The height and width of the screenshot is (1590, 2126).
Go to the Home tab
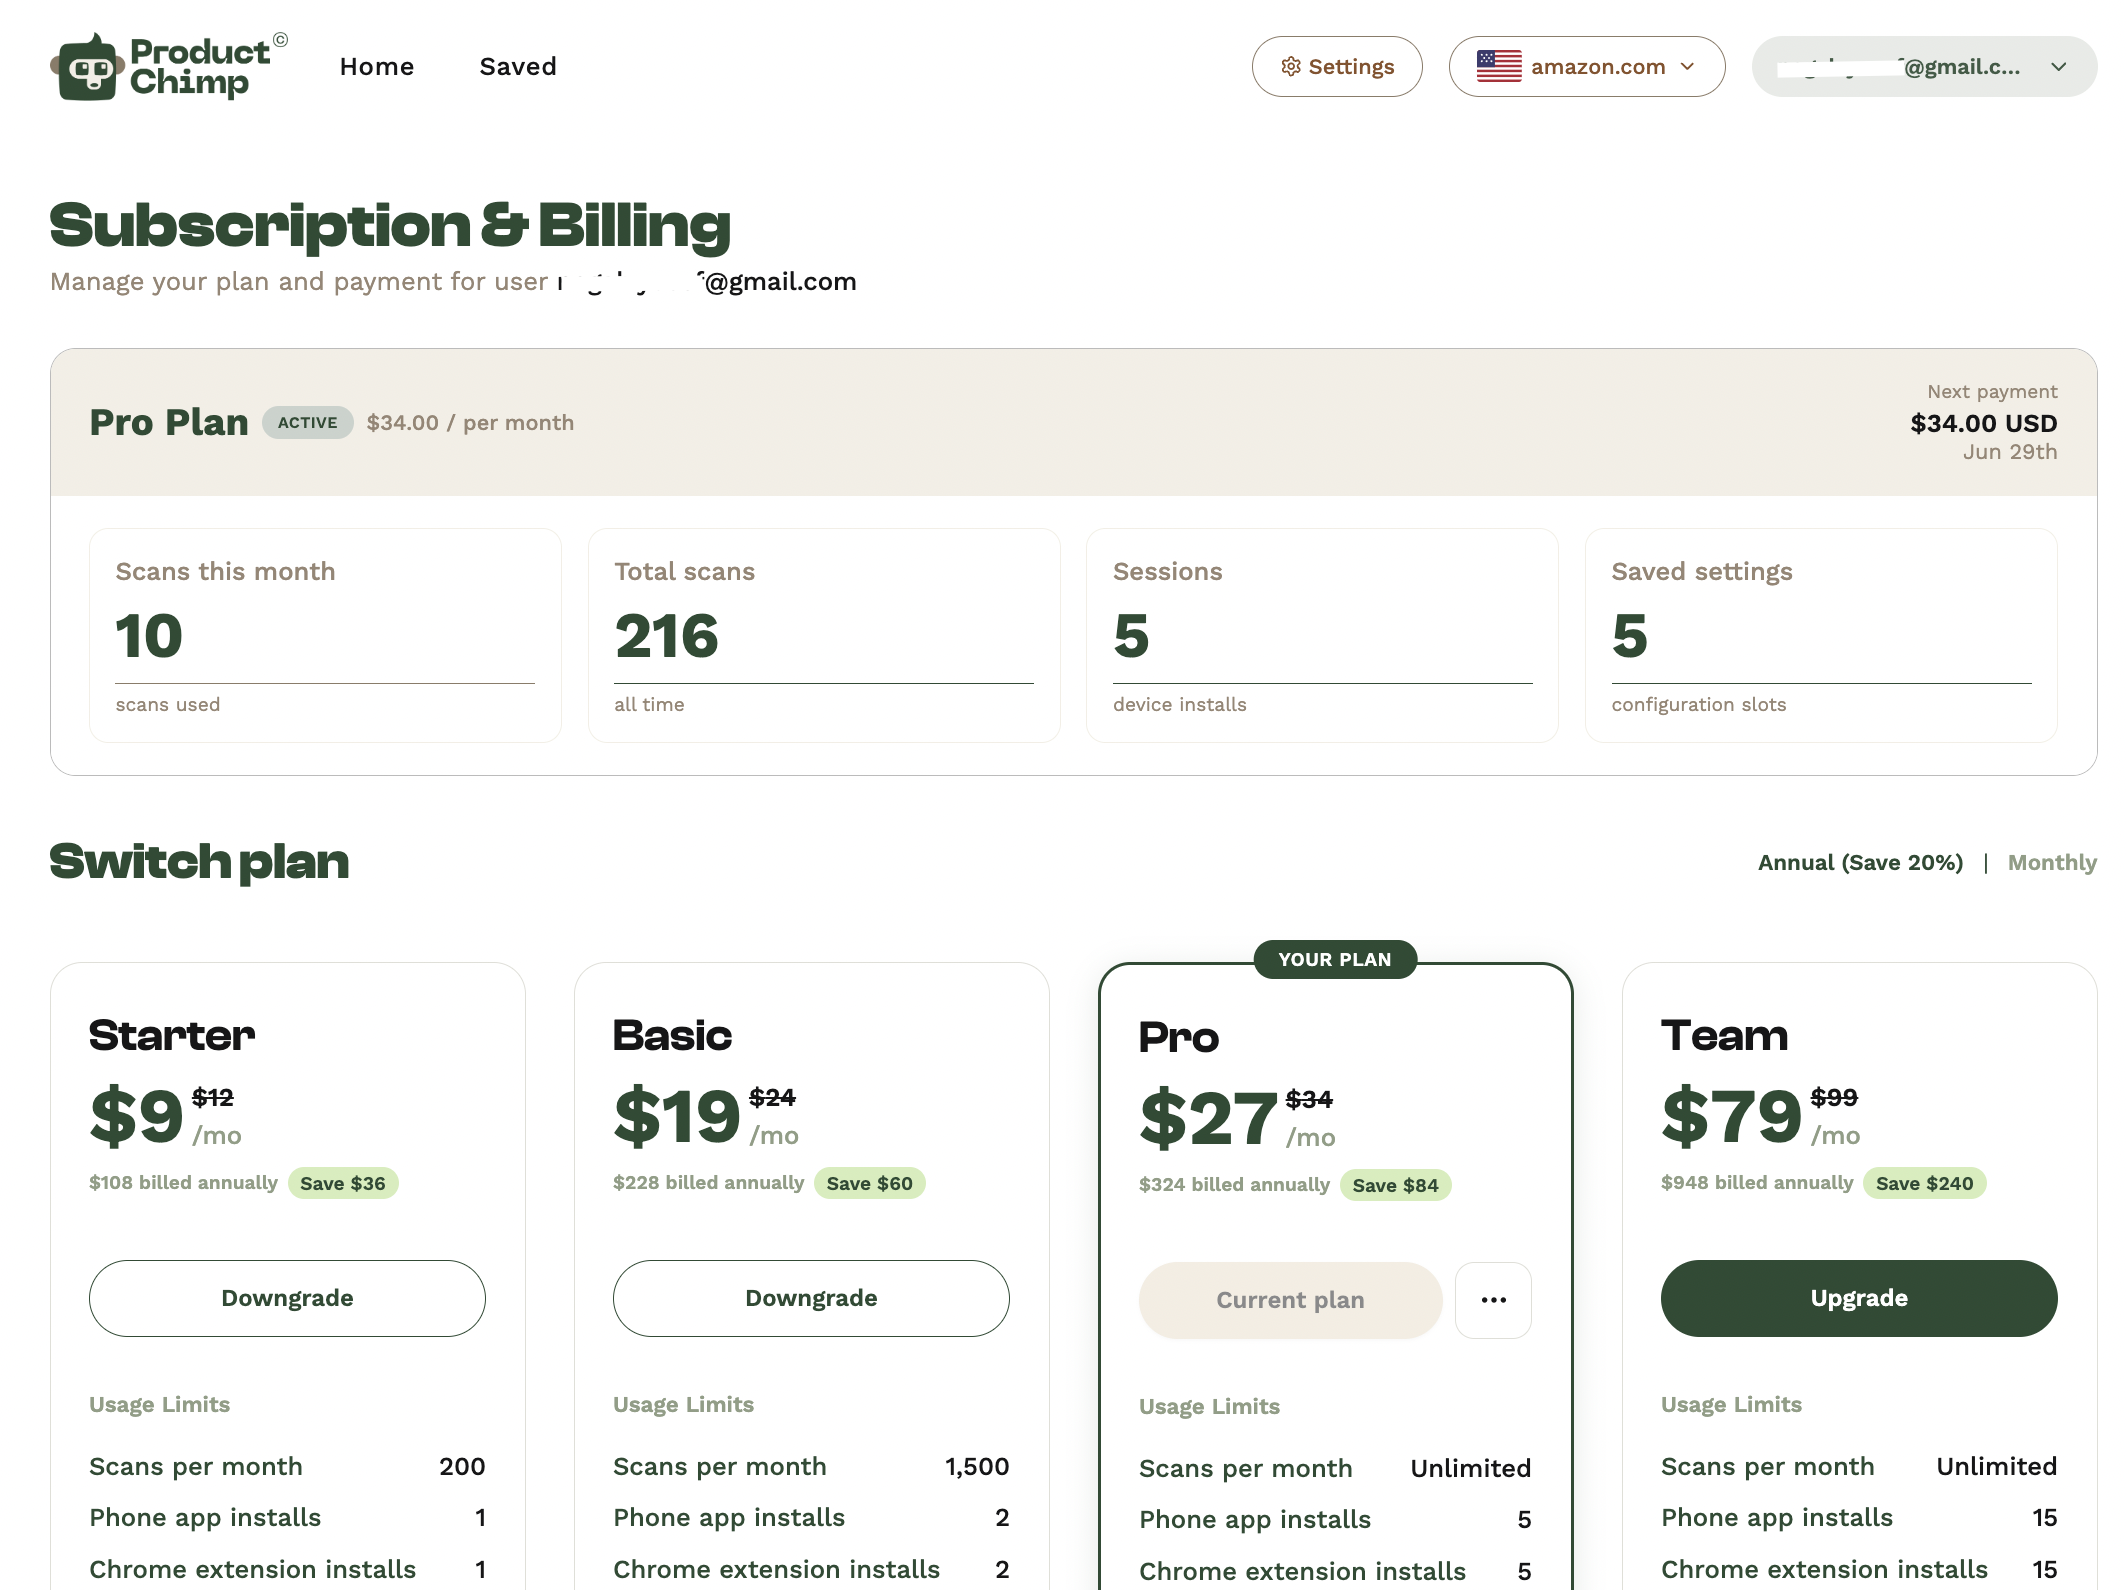click(x=377, y=67)
